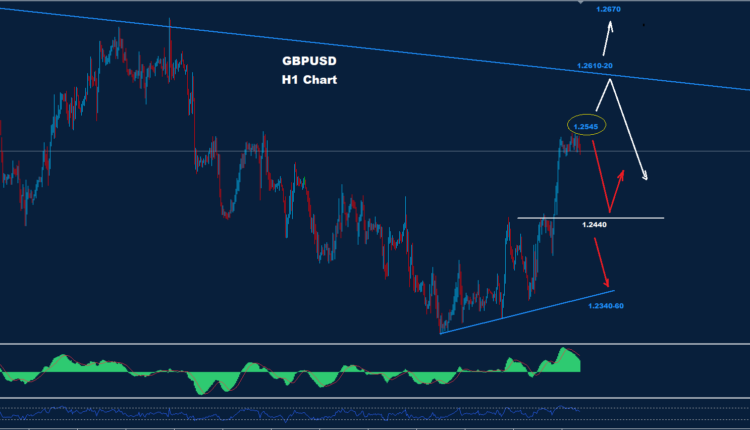750x430 pixels.
Task: Click the H1 Chart label
Action: click(309, 80)
